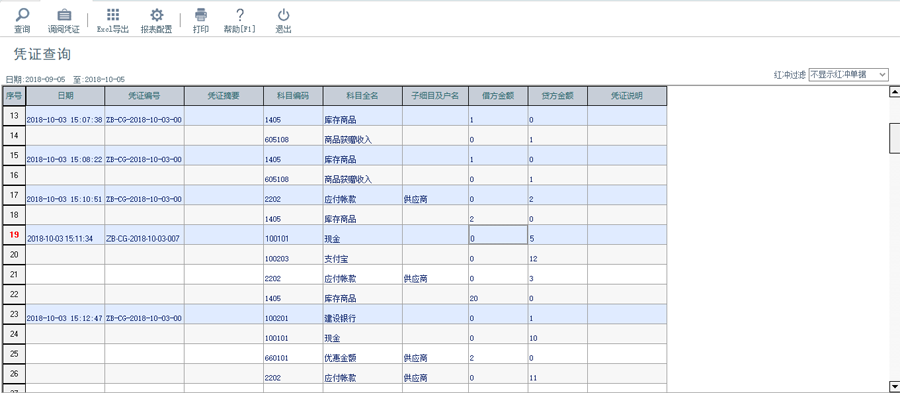
Task: Print the report with the 打印 icon
Action: (201, 15)
